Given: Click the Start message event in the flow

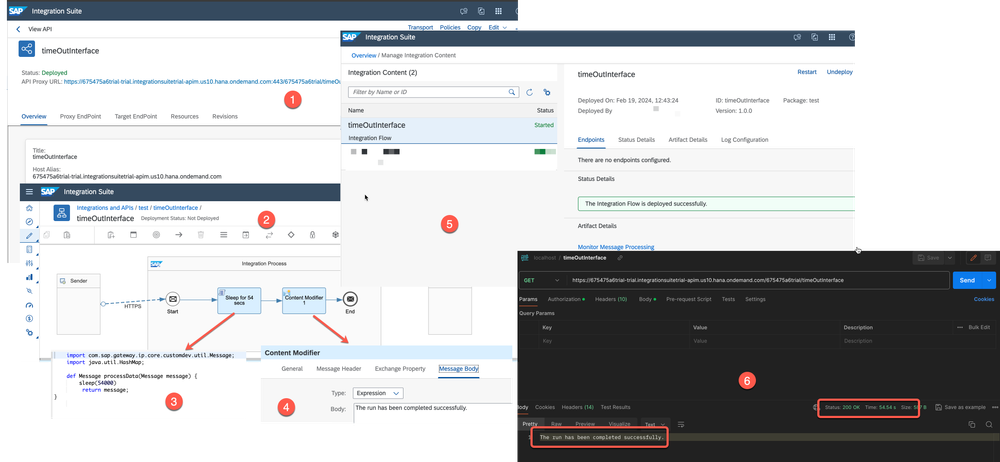Looking at the screenshot, I should (x=172, y=297).
